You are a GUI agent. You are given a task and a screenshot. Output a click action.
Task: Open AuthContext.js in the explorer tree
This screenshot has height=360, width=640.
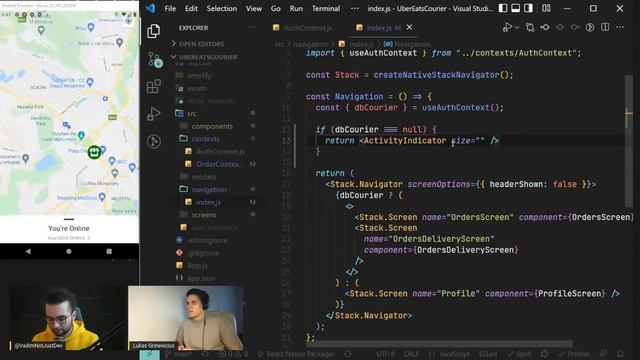[220, 151]
